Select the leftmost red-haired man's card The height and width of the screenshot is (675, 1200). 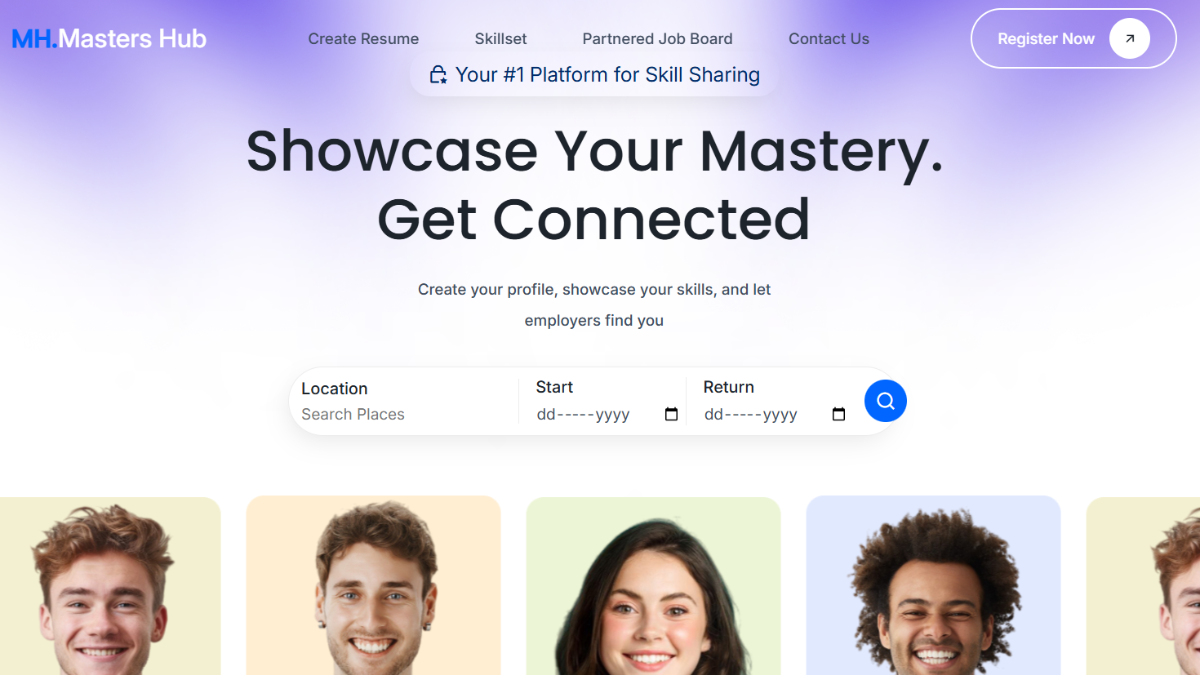click(x=110, y=586)
